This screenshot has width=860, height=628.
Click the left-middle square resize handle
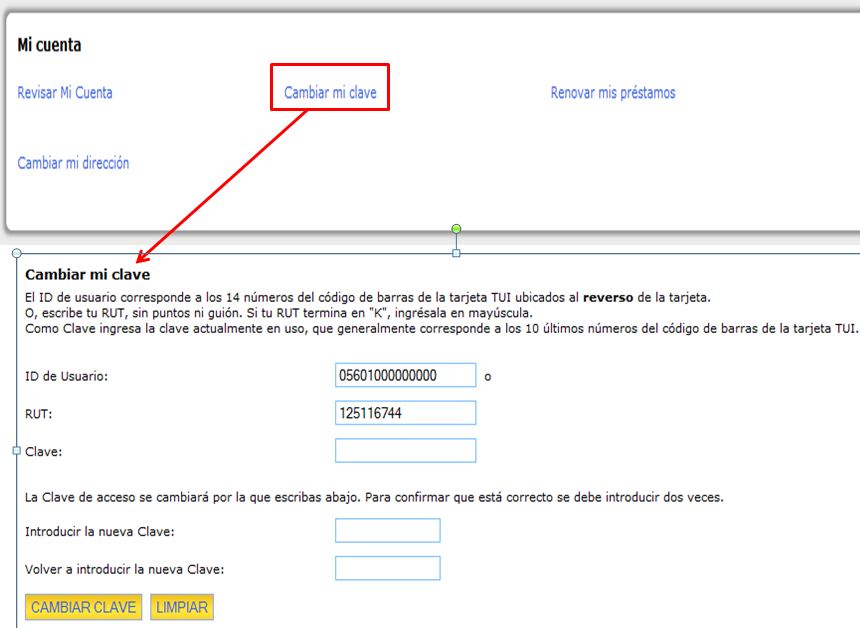(16, 451)
